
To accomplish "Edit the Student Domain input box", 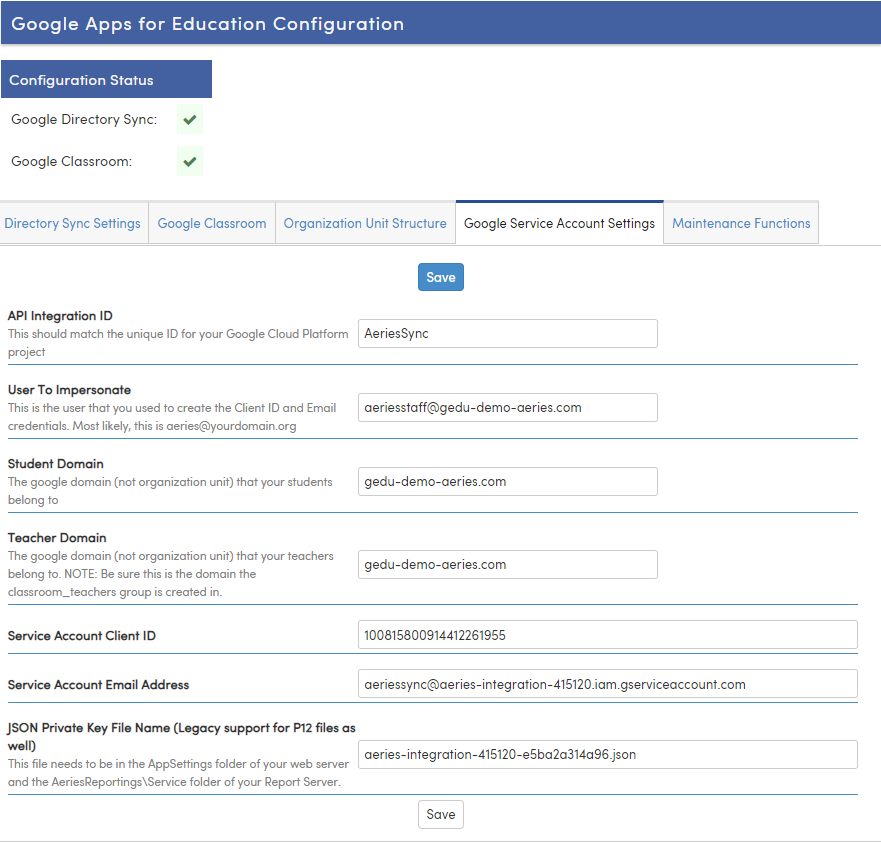I will pos(508,481).
